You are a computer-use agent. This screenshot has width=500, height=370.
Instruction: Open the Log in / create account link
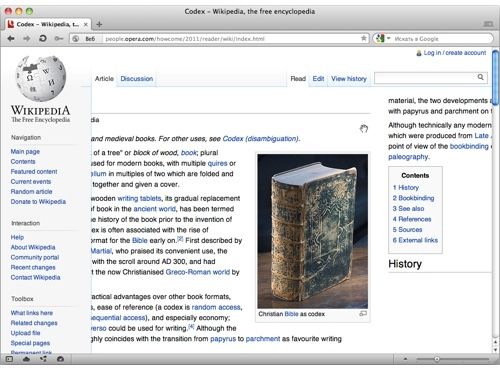tap(455, 53)
